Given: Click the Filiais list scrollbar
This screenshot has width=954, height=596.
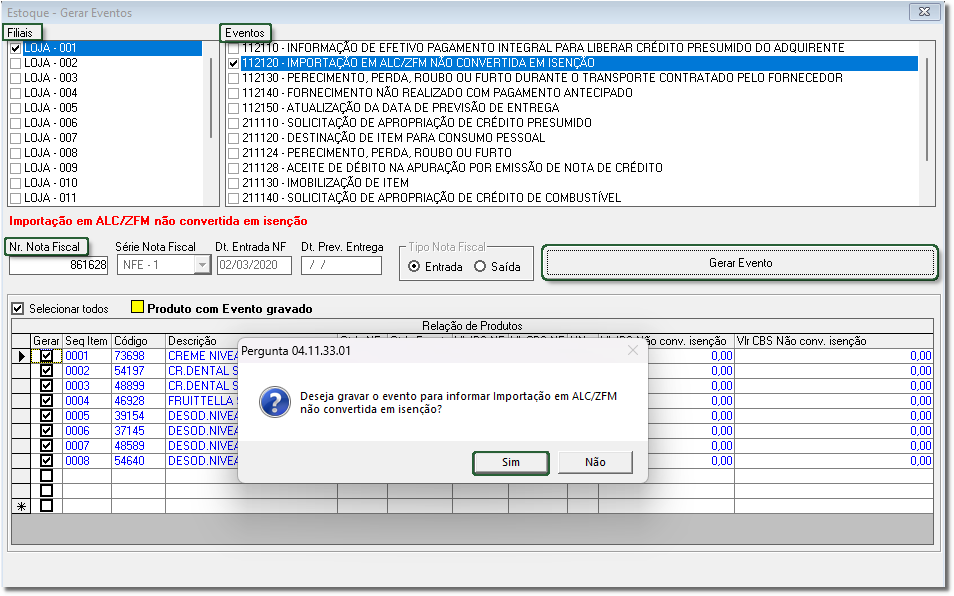Looking at the screenshot, I should (x=211, y=97).
